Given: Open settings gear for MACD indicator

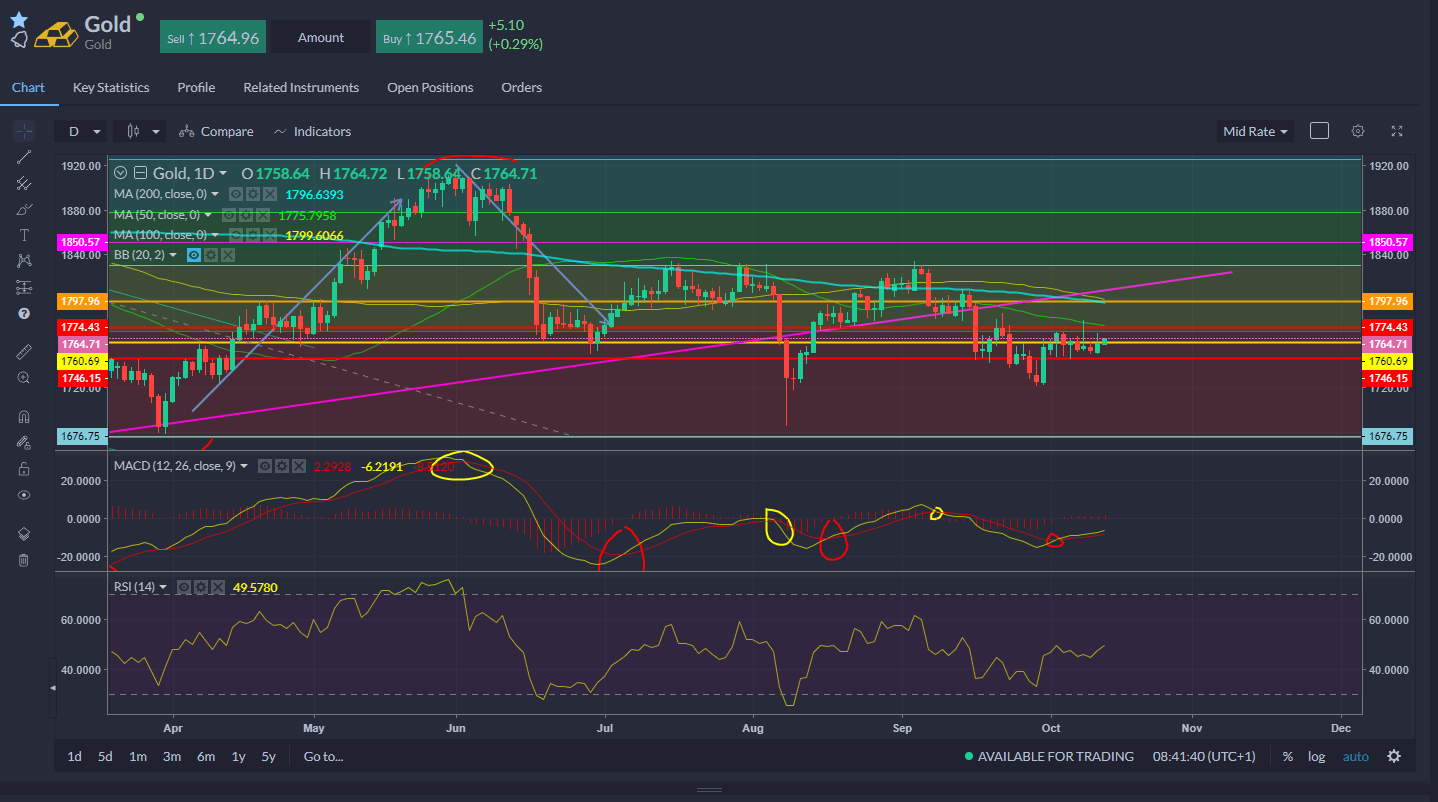Looking at the screenshot, I should (x=282, y=466).
